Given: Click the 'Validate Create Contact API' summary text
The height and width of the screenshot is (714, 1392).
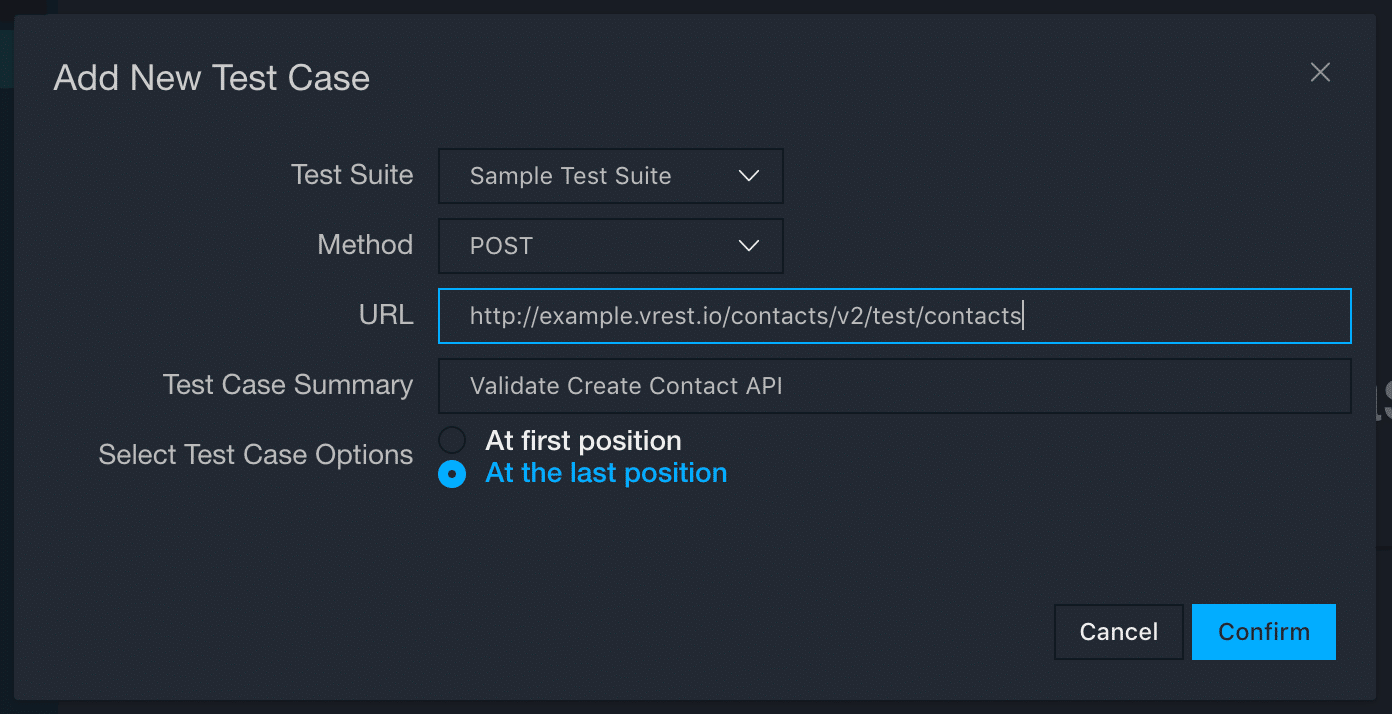Looking at the screenshot, I should pyautogui.click(x=626, y=386).
